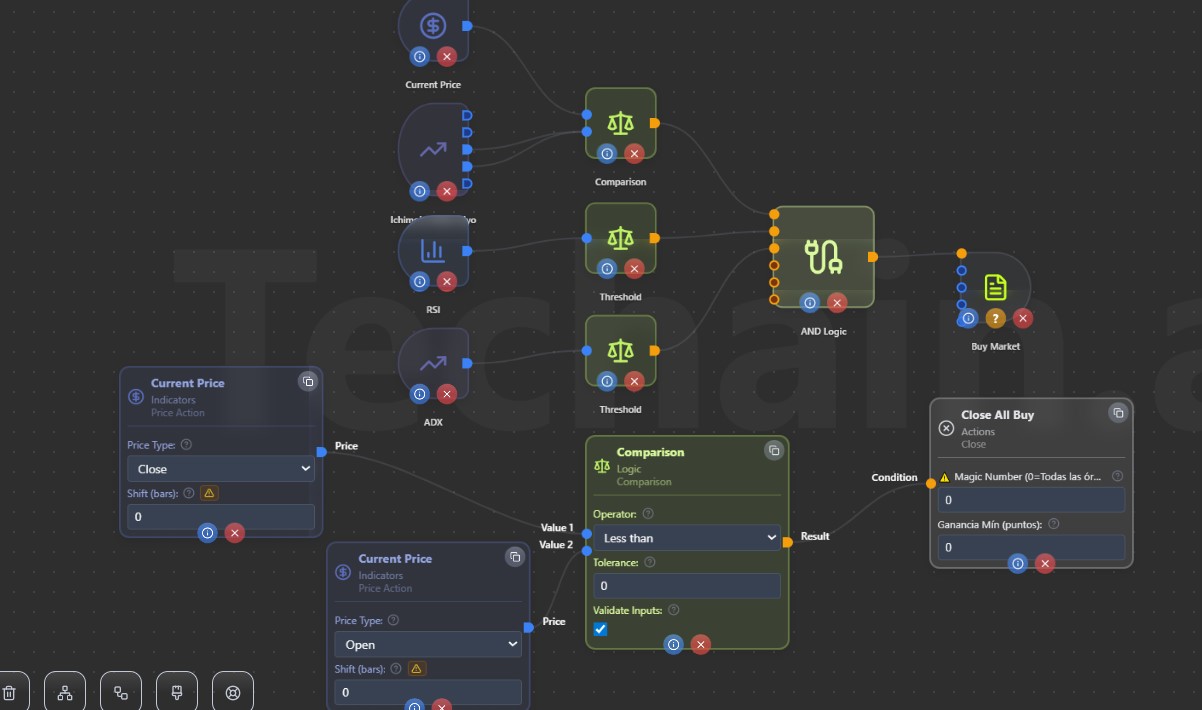
Task: Click the lifebuoy help icon in the bottom toolbar
Action: coord(233,692)
